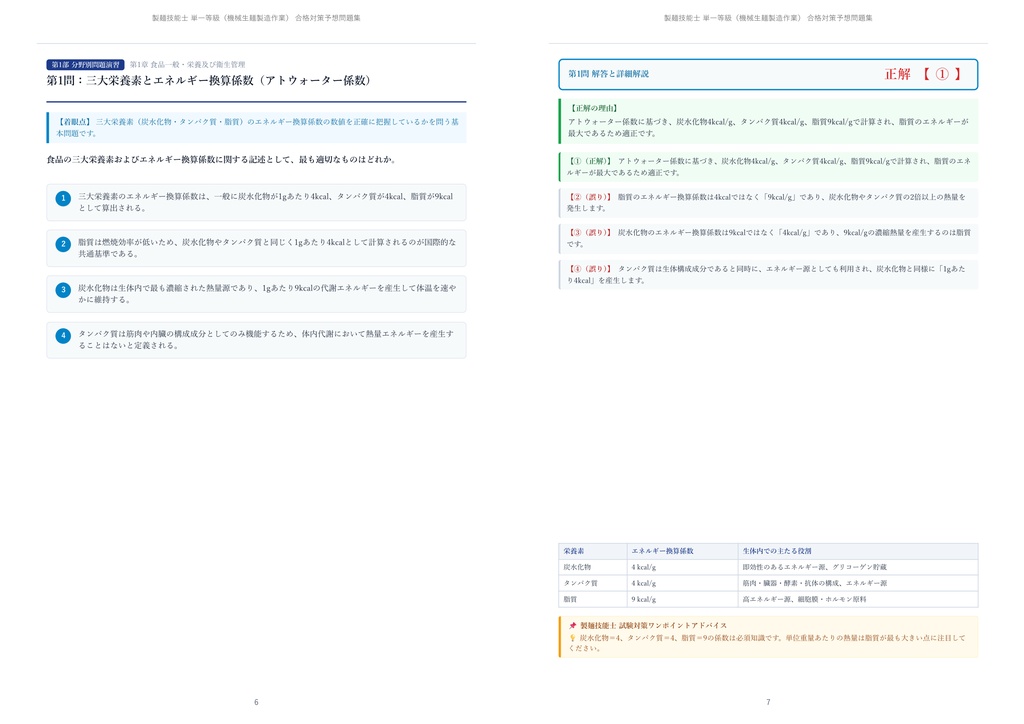The width and height of the screenshot is (1024, 724).
Task: Click the 【②（誤り）】 label
Action: (590, 197)
